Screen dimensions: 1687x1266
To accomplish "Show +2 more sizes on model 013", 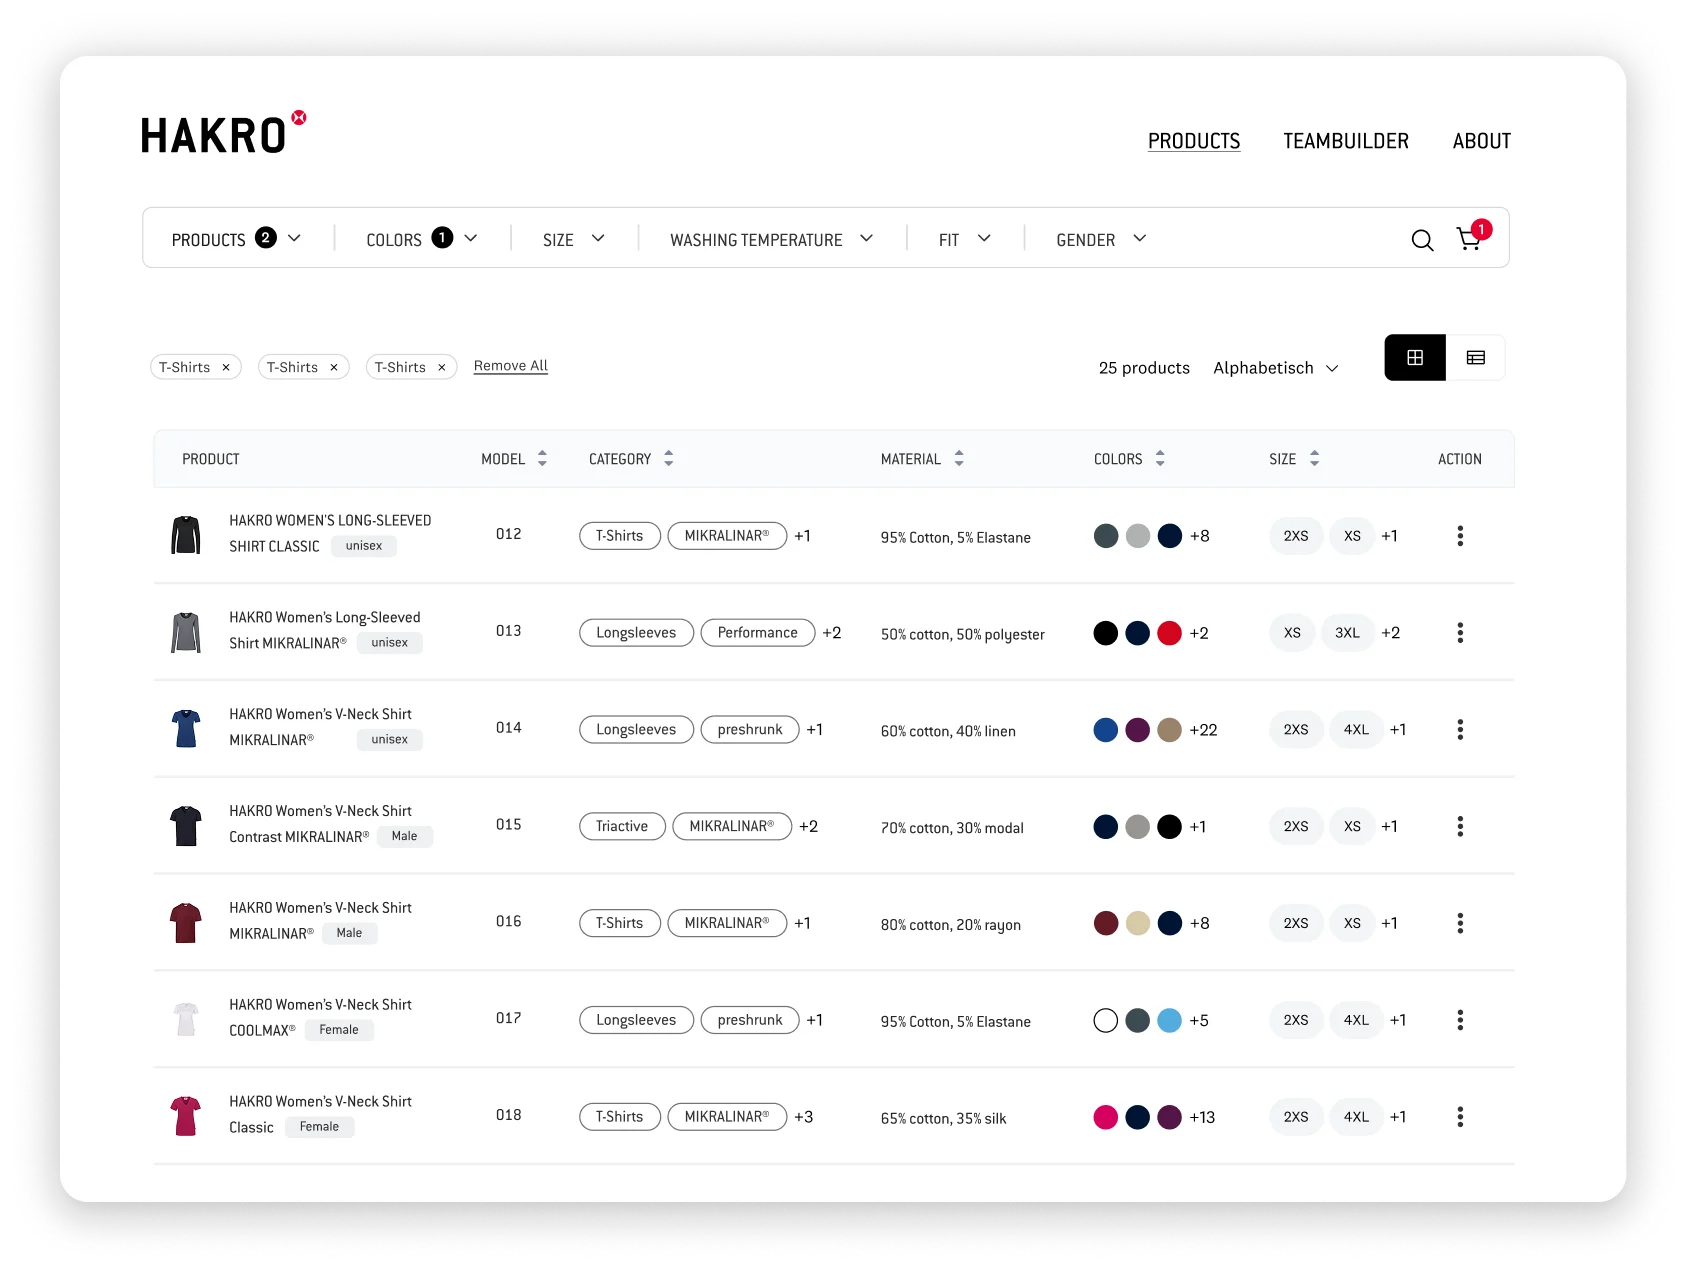I will (1391, 633).
